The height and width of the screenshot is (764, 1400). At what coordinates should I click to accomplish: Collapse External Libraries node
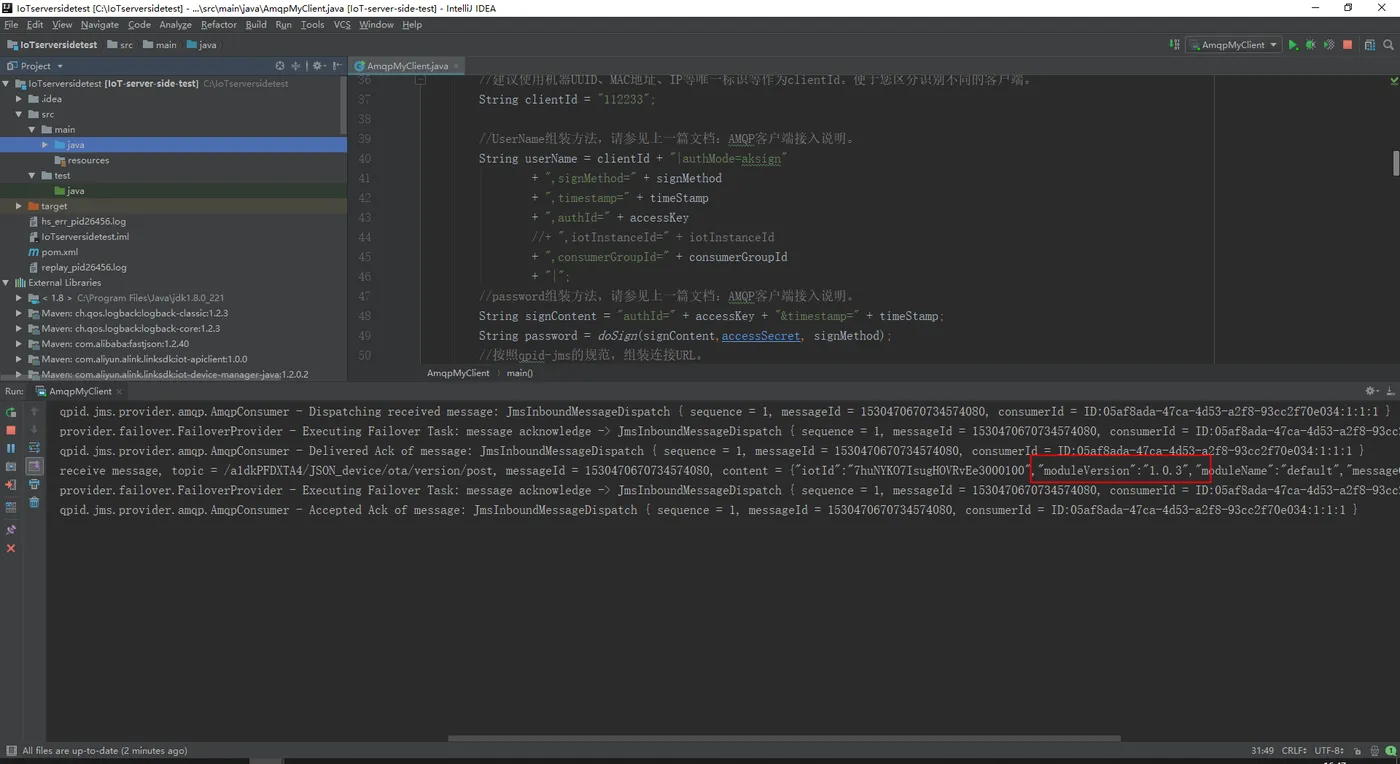(7, 283)
